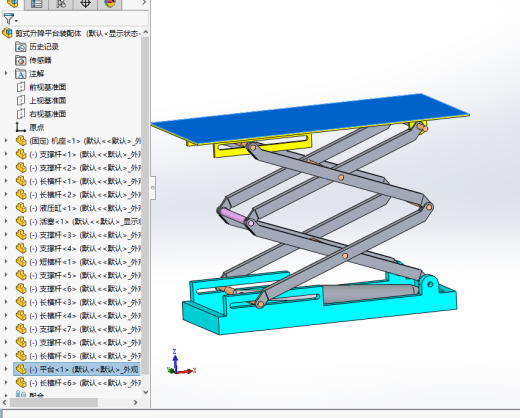Viewport: 520px width, 418px height.
Task: Click the part icon of 短横杆<1>
Action: [x=21, y=262]
